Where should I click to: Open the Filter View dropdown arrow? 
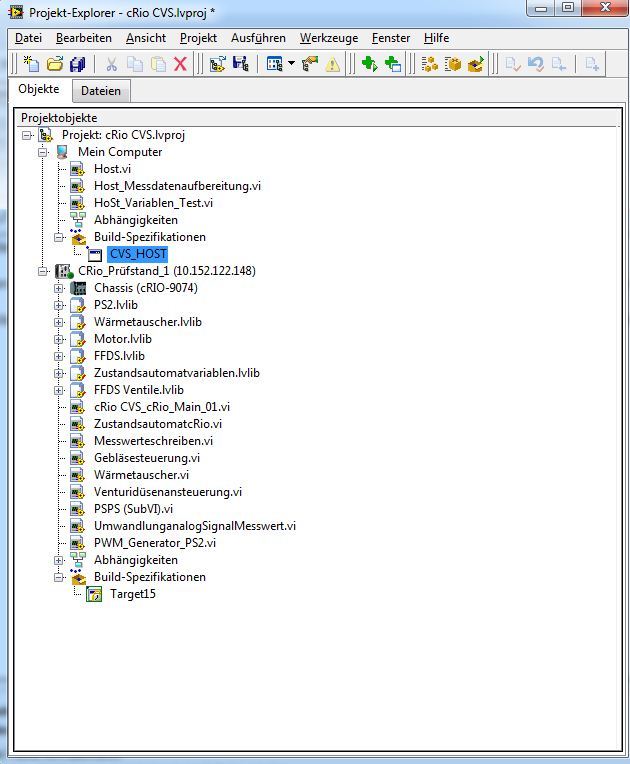(x=291, y=63)
